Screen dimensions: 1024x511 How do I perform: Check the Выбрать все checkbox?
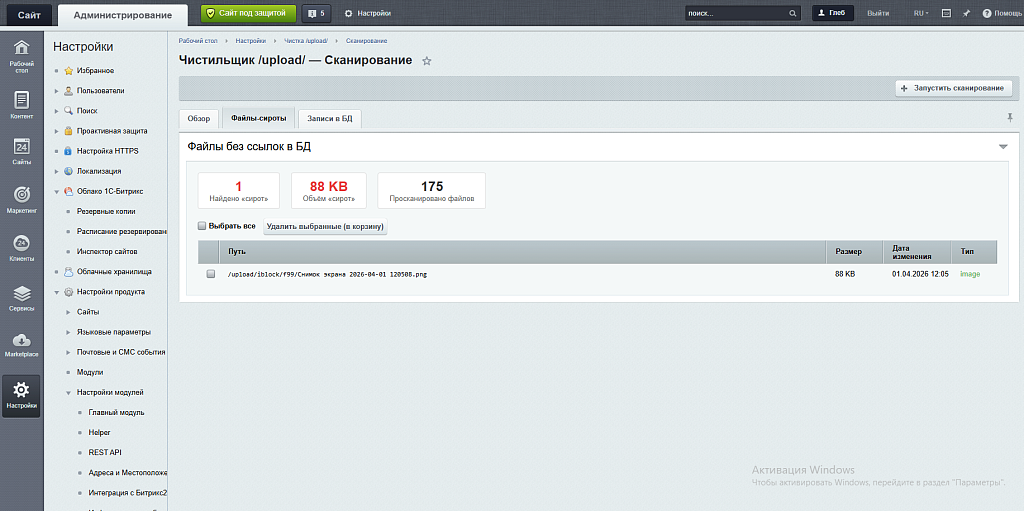tap(202, 226)
